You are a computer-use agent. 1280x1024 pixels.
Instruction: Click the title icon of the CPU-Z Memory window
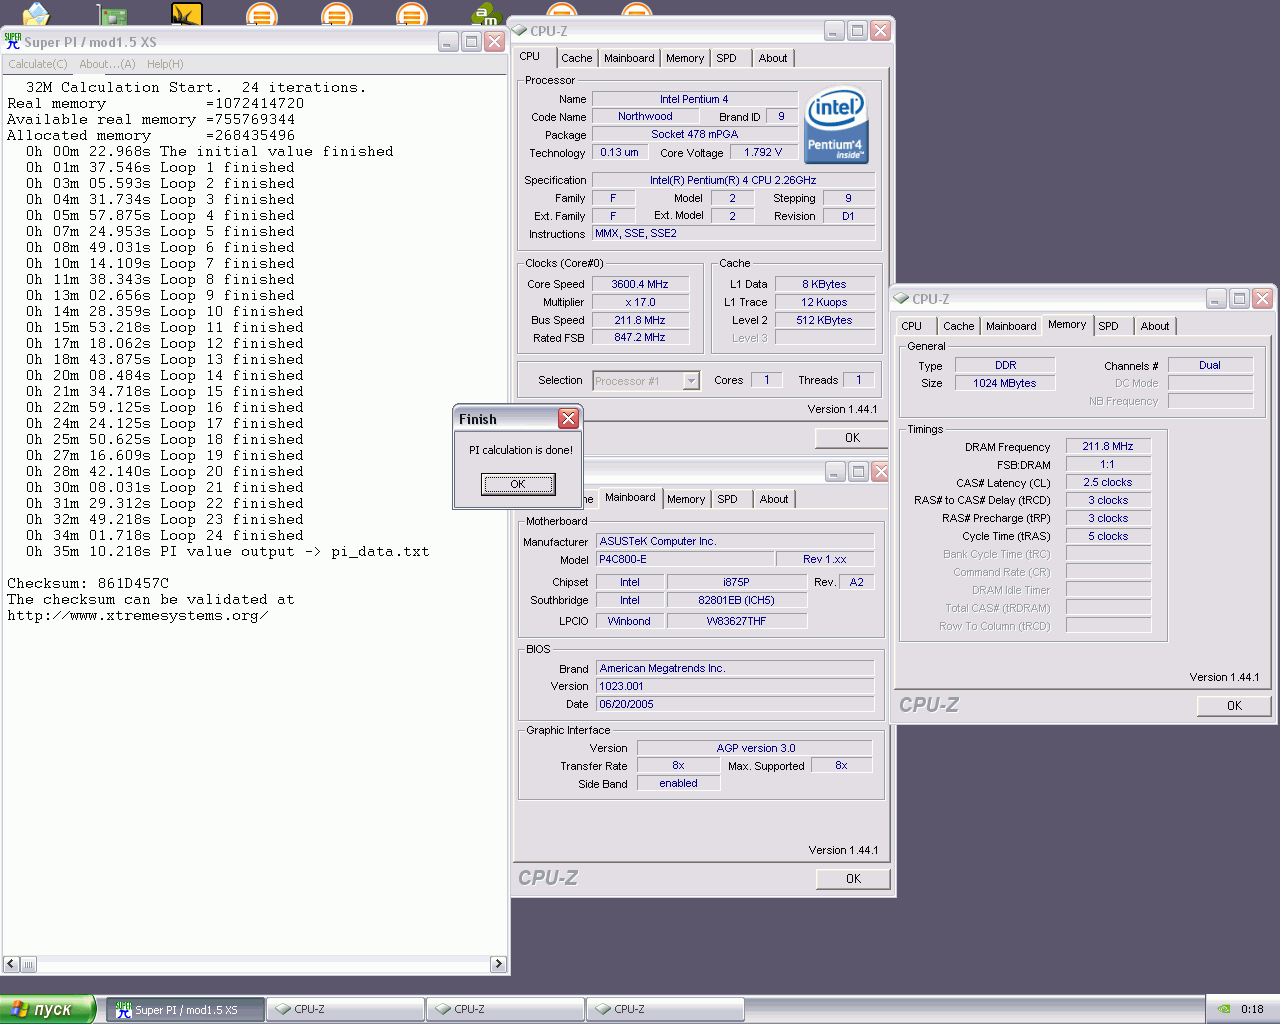tap(902, 298)
